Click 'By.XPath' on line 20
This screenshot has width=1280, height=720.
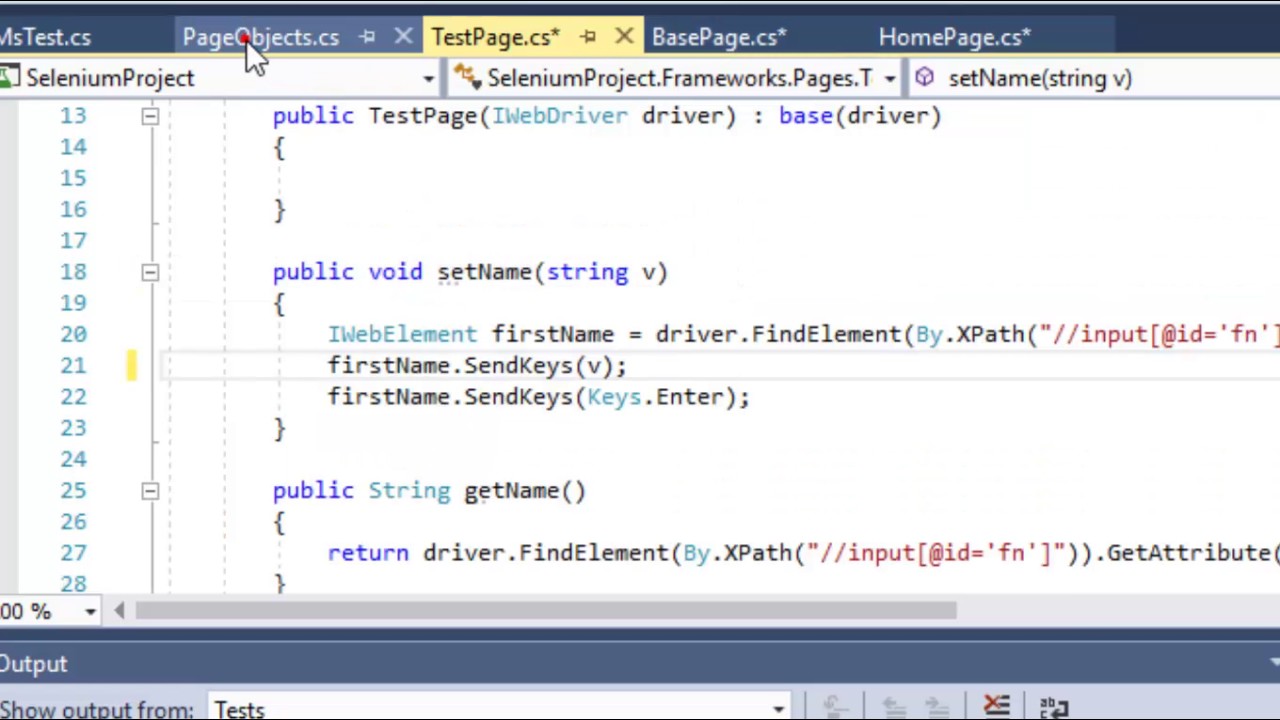pos(971,335)
